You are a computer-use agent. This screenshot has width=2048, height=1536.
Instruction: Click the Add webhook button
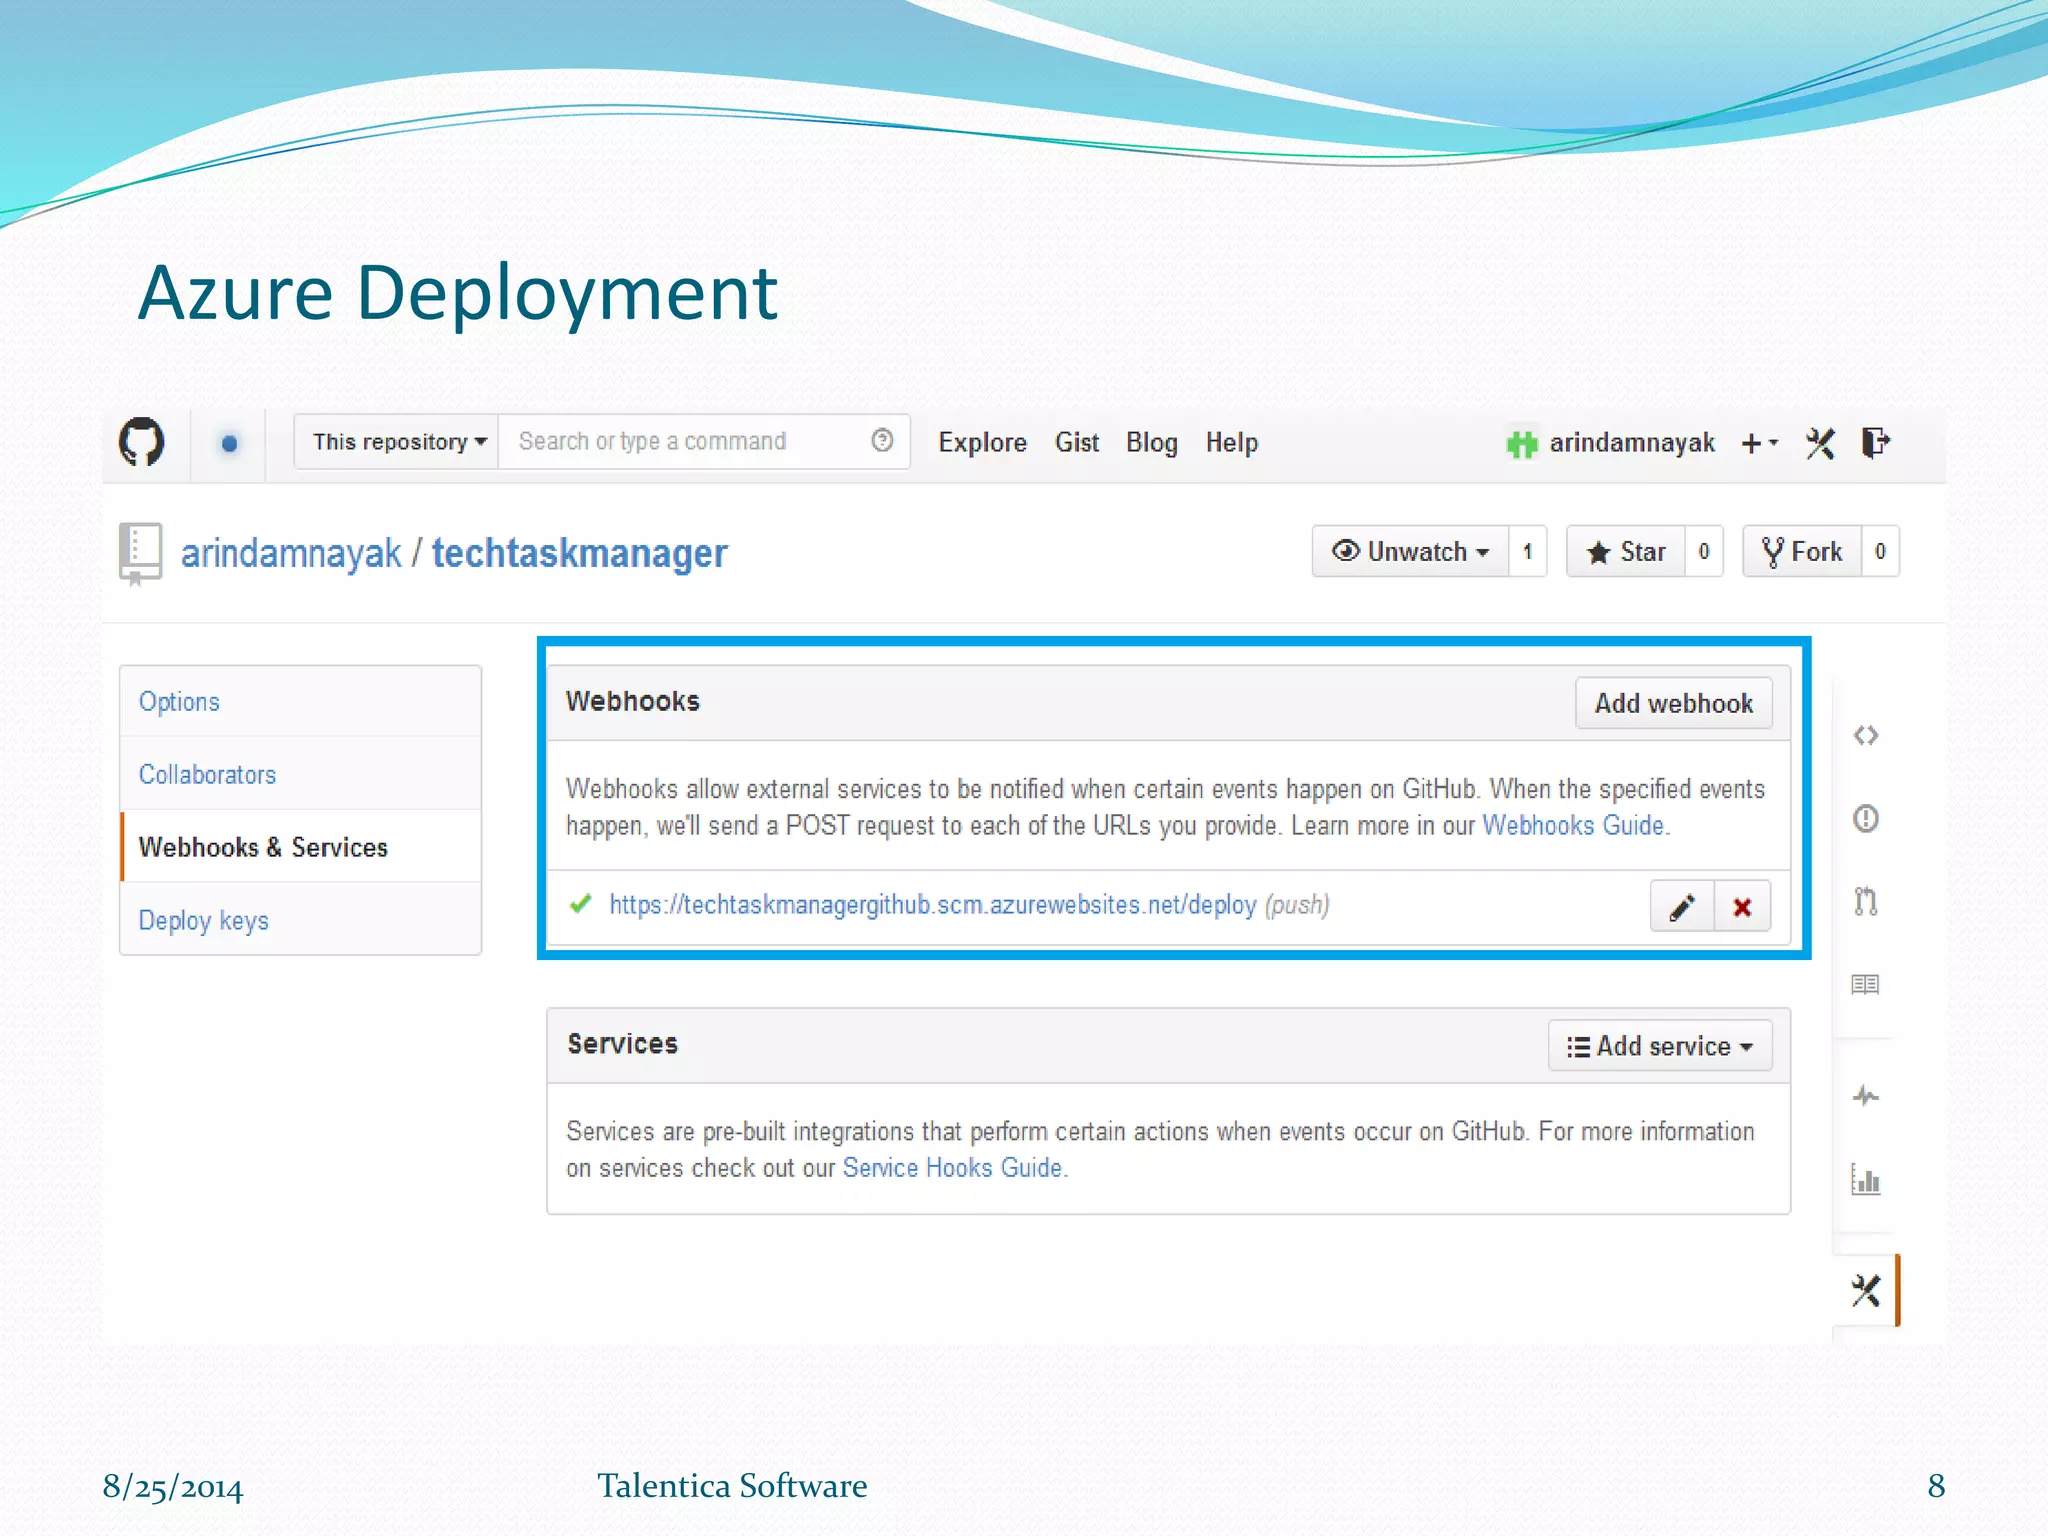[x=1674, y=703]
